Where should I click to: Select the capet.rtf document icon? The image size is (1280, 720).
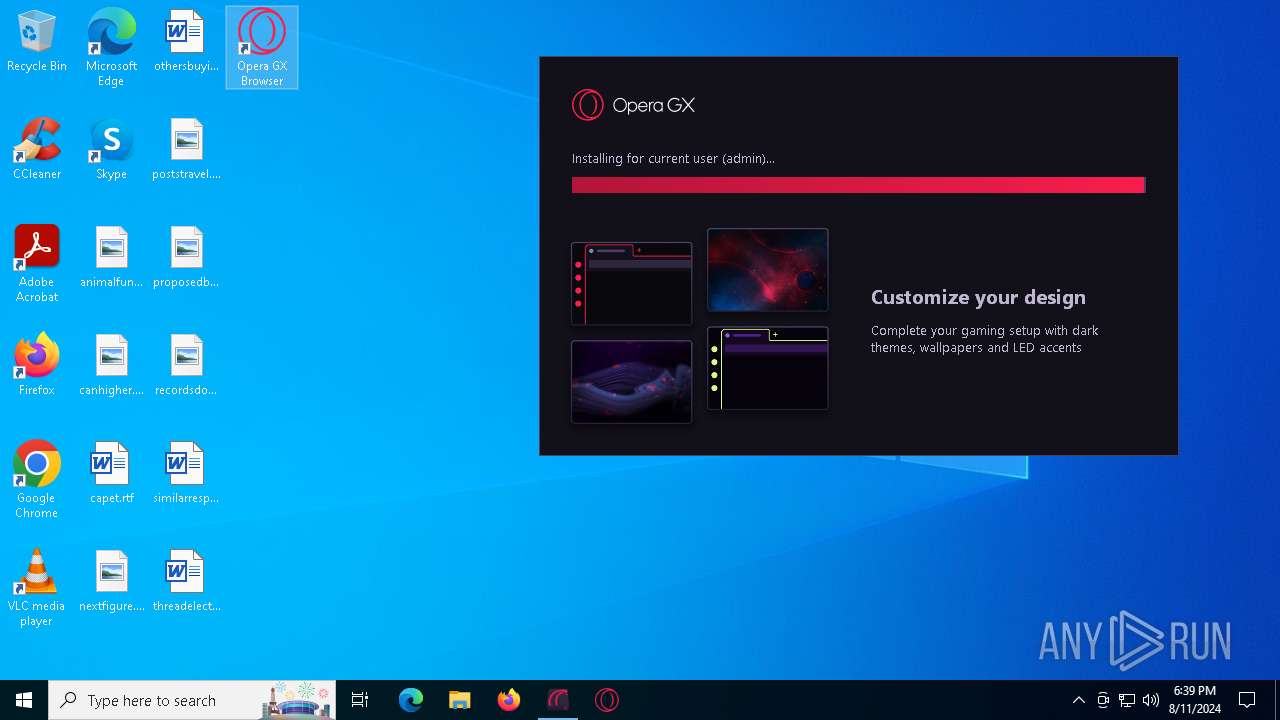(111, 474)
